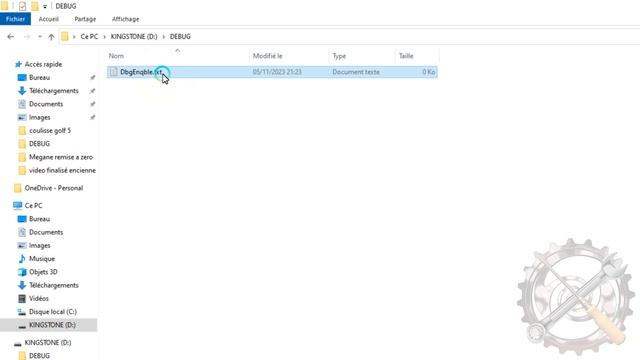Click DEBUG in the address path
Viewport: 640px width, 360px height.
pyautogui.click(x=180, y=37)
